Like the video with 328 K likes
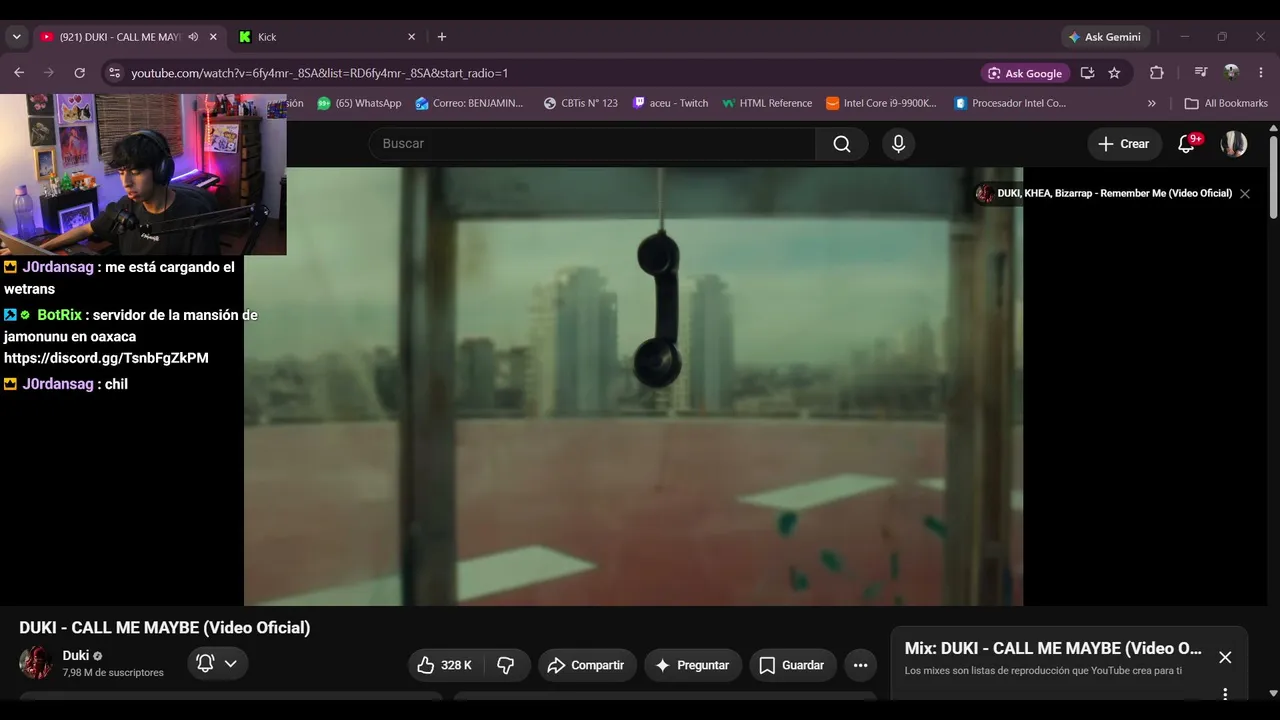This screenshot has height=720, width=1280. point(445,665)
